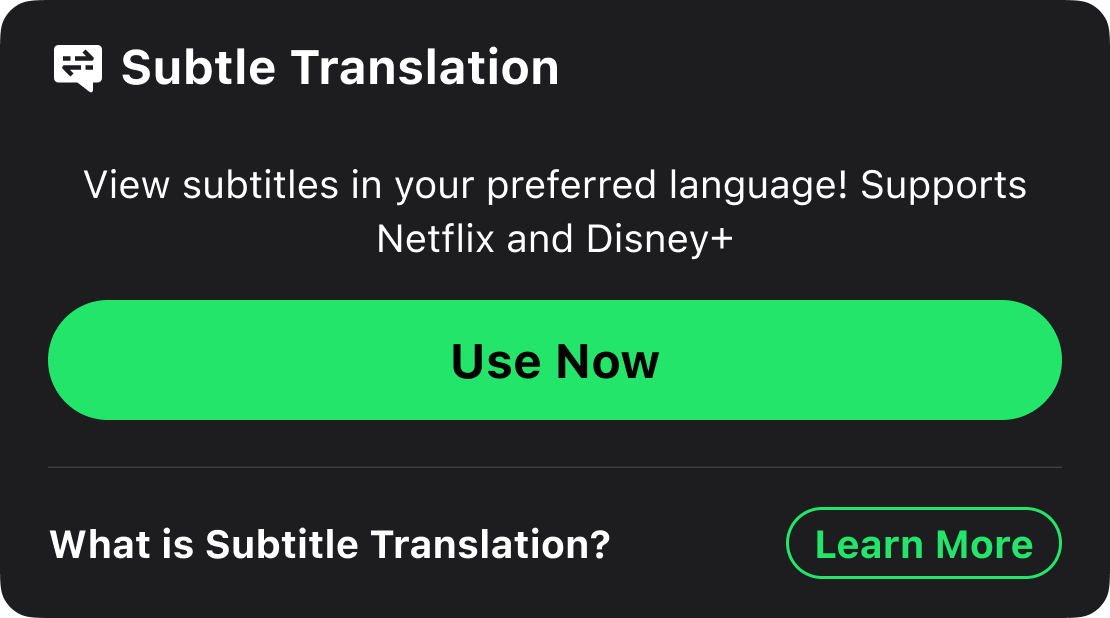Select the word "Supports" in description
1110x618 pixels.
[x=943, y=186]
